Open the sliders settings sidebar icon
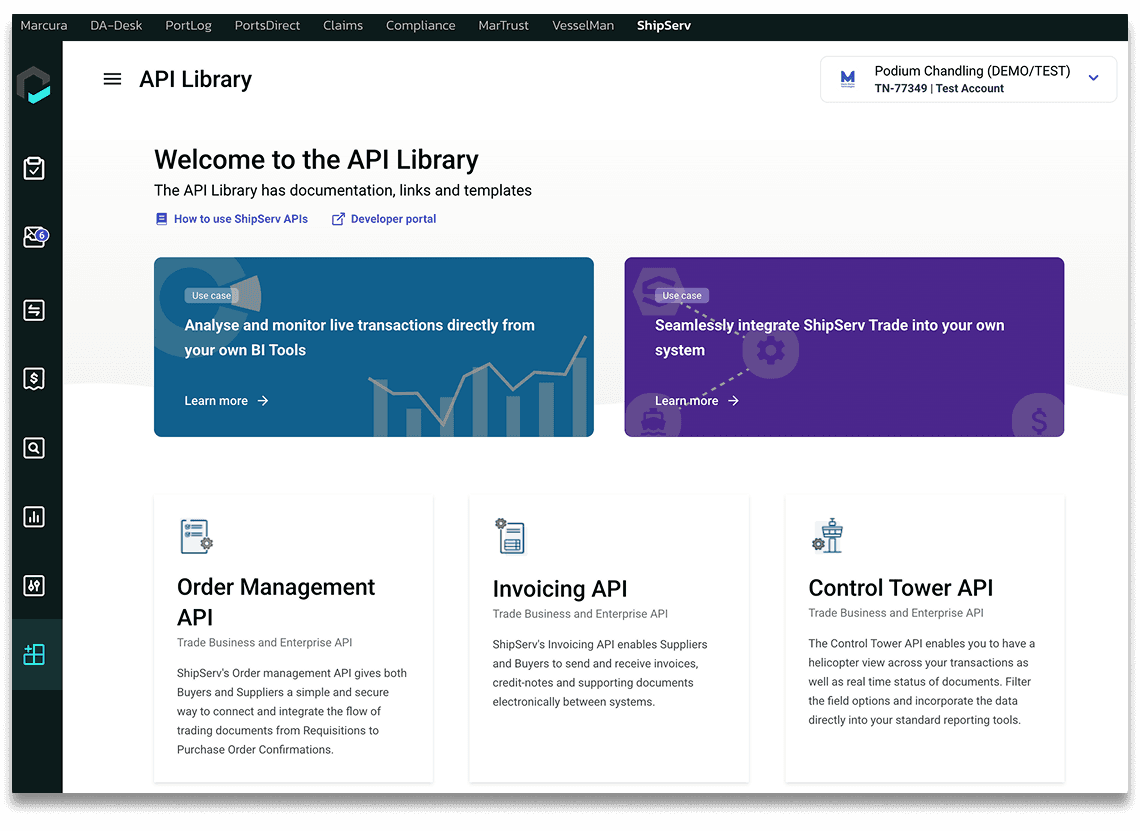 [x=33, y=586]
